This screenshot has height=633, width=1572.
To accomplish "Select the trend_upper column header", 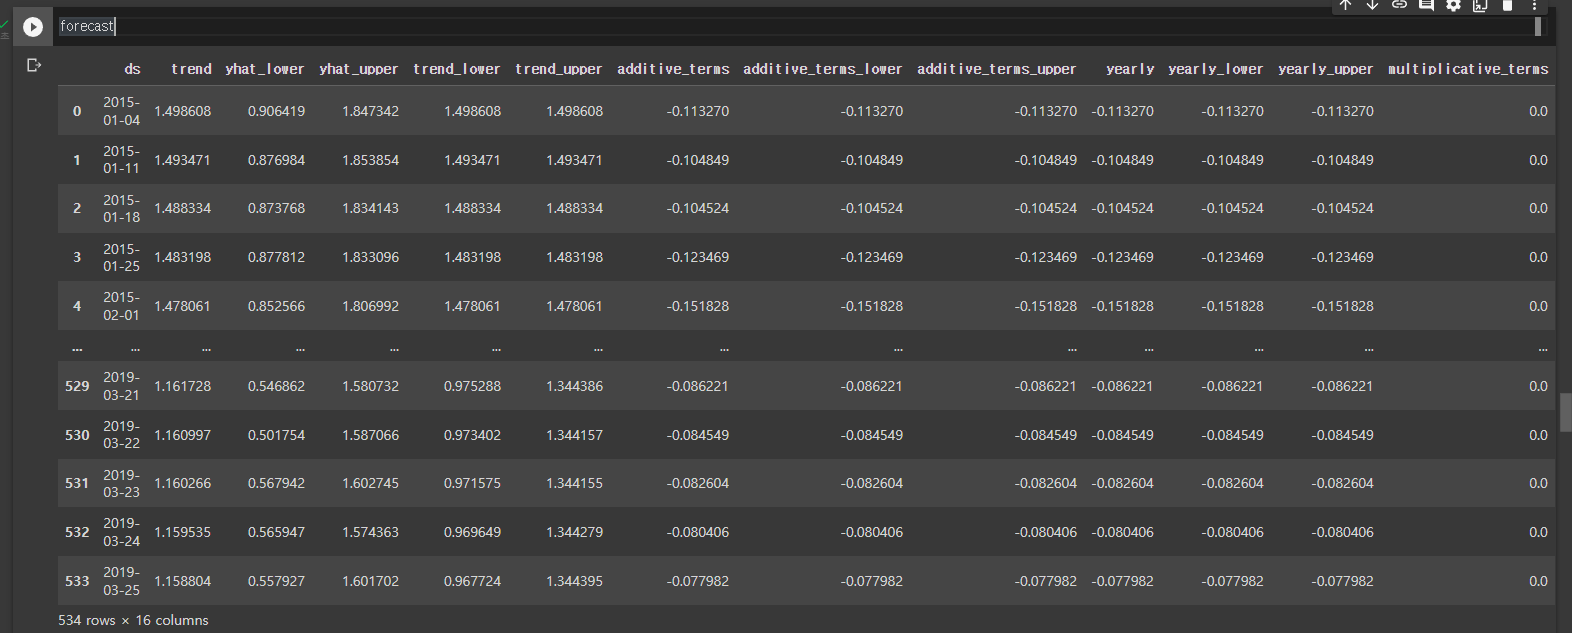I will (559, 69).
